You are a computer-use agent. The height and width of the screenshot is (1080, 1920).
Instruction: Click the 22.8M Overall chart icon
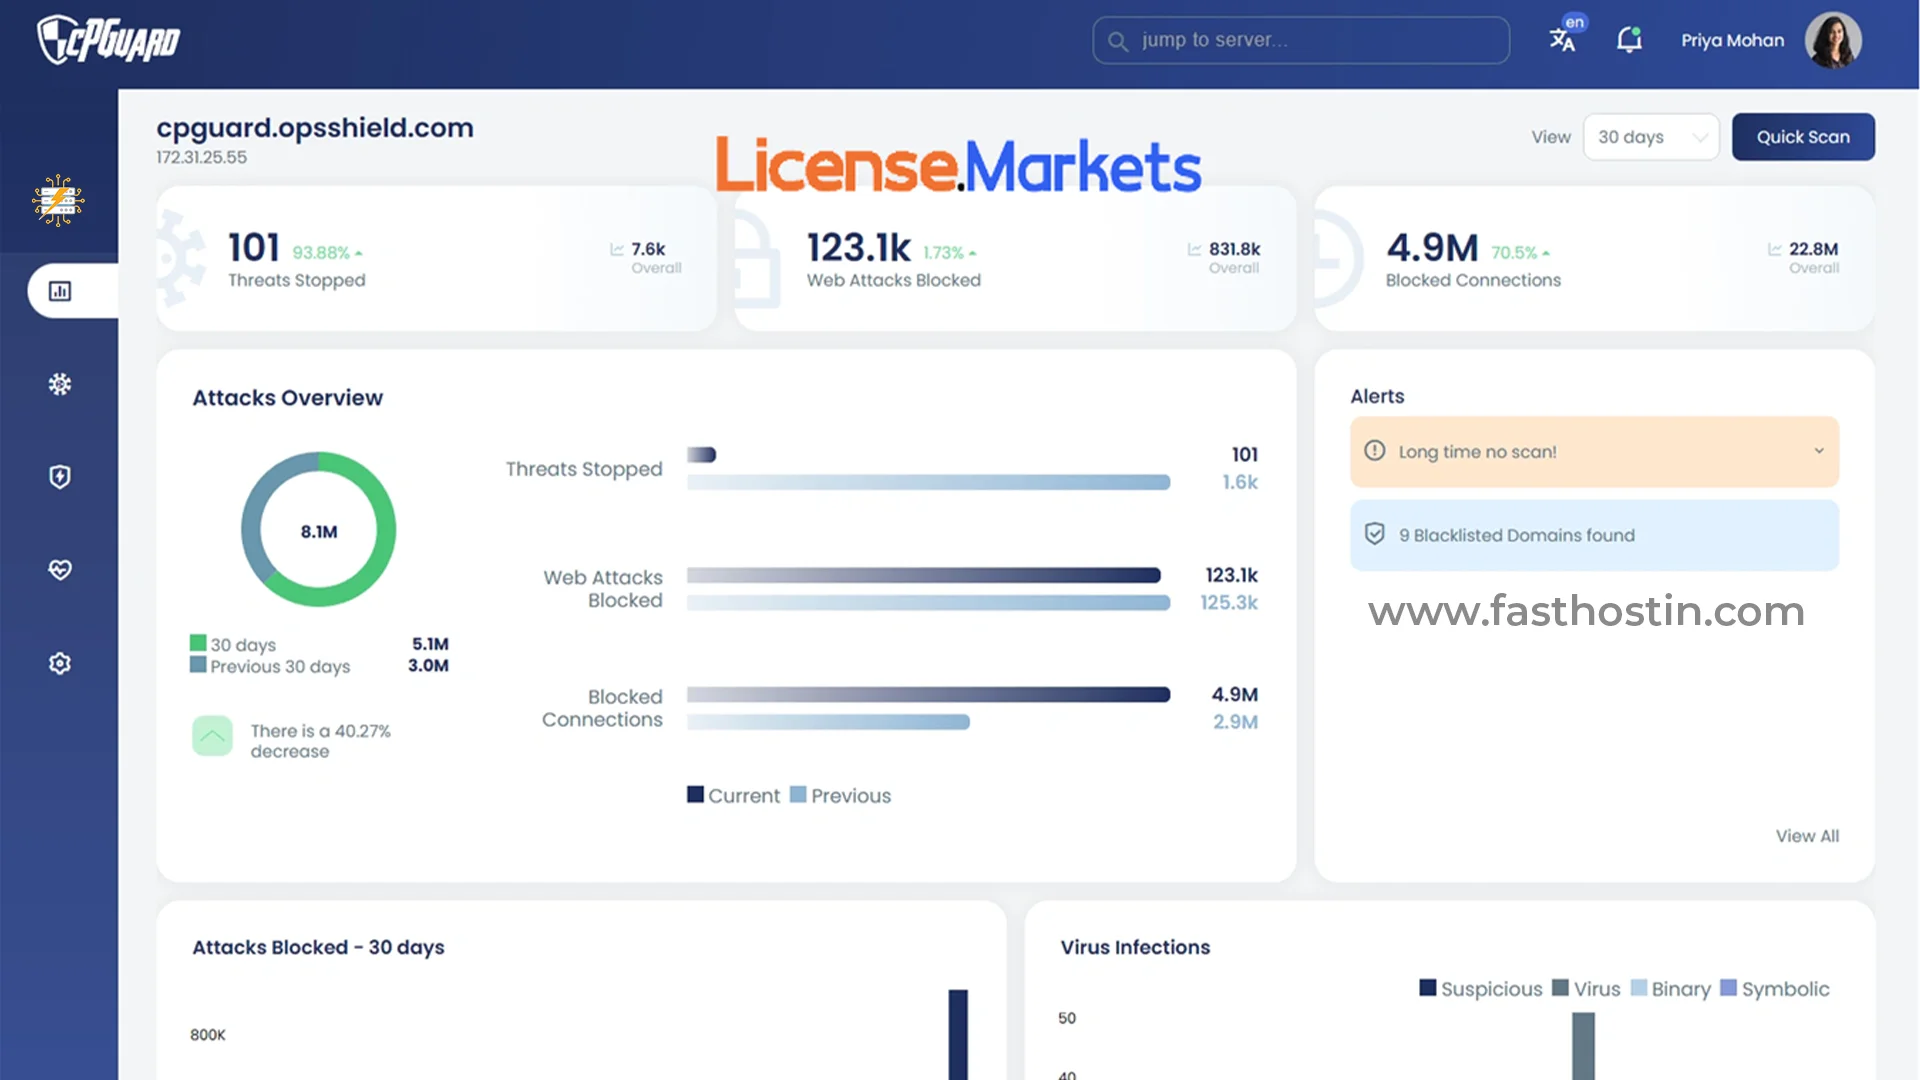pos(1775,250)
